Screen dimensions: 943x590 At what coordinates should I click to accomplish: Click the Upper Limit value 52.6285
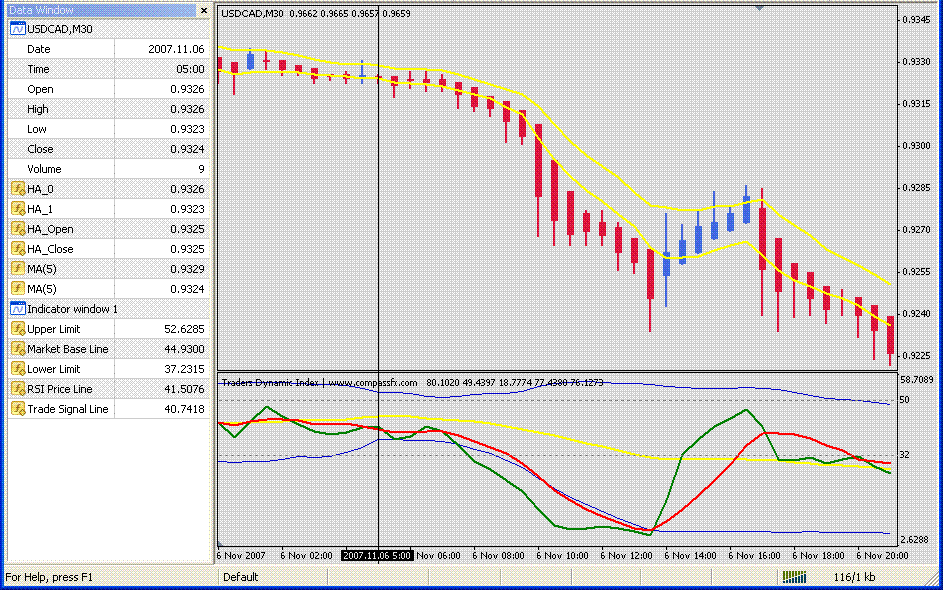point(184,329)
